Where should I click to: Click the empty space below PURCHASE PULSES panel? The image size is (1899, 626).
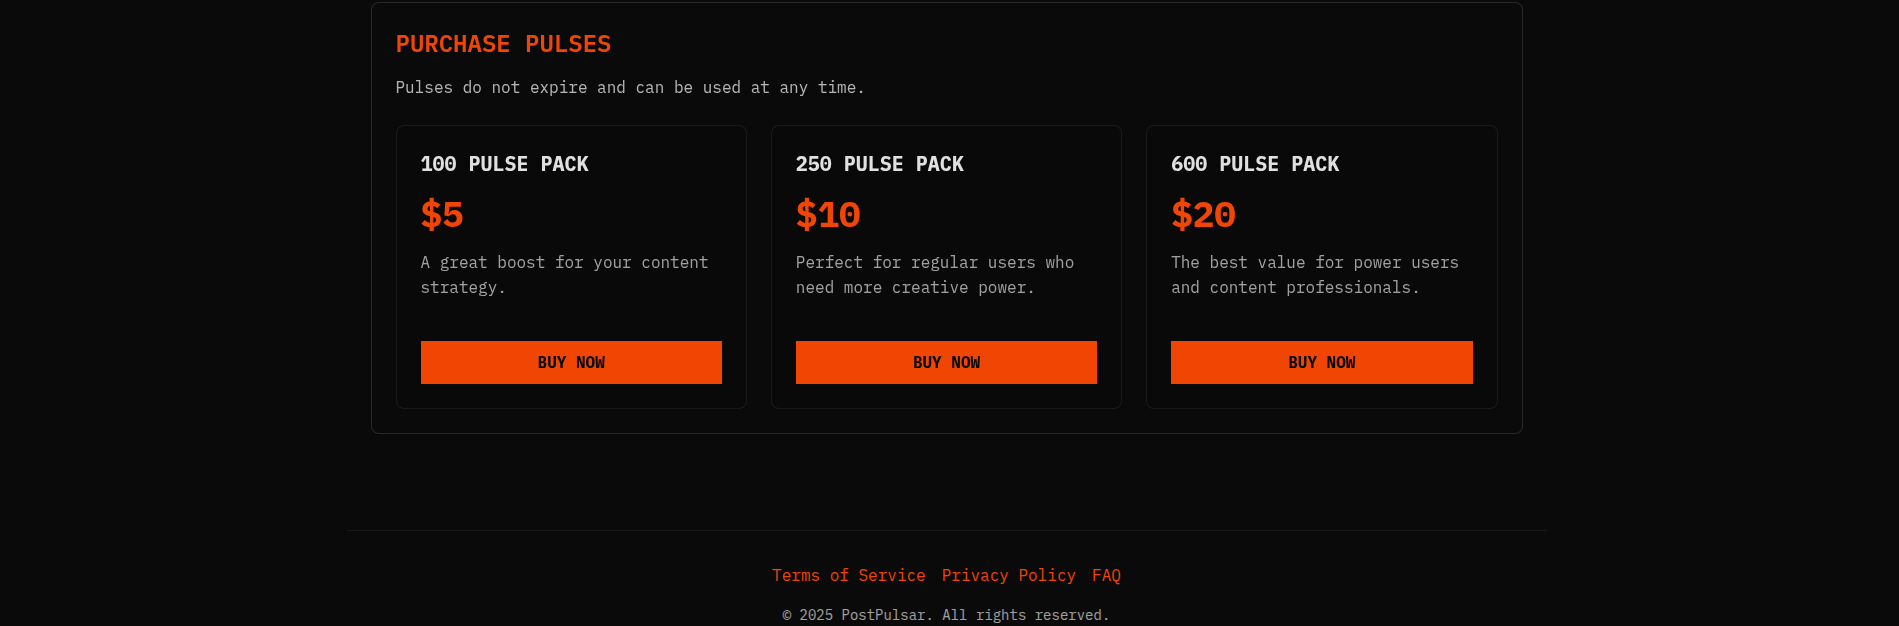coord(946,480)
